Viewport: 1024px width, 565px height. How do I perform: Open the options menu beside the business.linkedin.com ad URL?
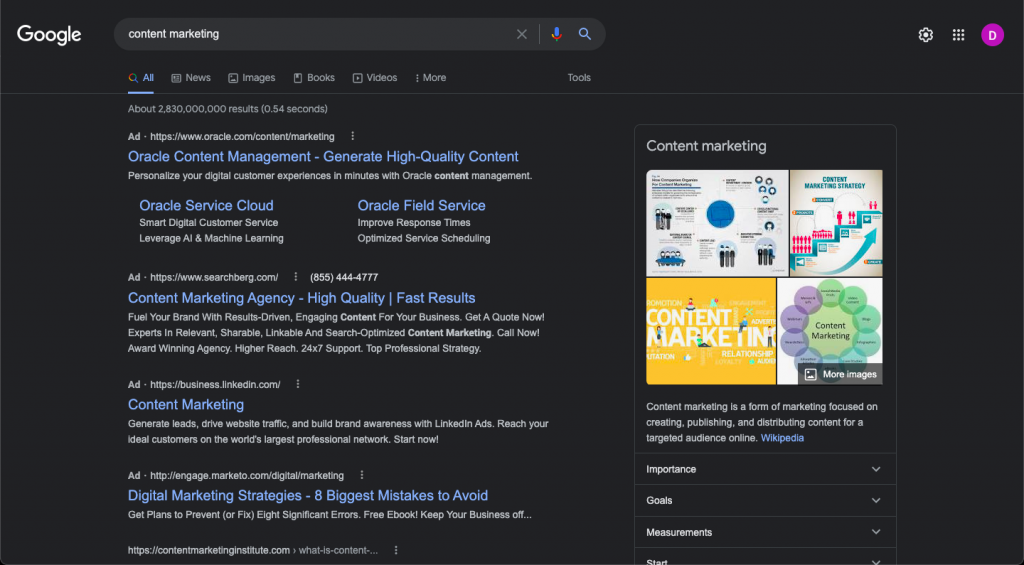[298, 384]
